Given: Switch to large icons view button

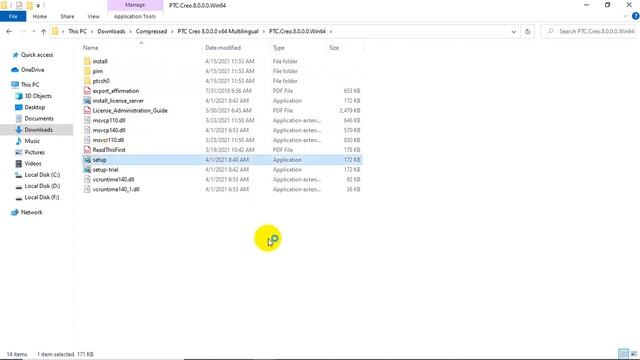Looking at the screenshot, I should pos(633,354).
